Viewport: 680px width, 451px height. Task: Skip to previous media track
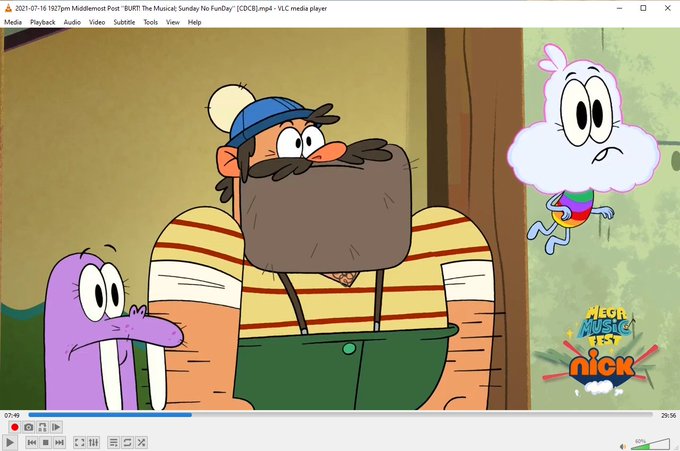[32, 442]
